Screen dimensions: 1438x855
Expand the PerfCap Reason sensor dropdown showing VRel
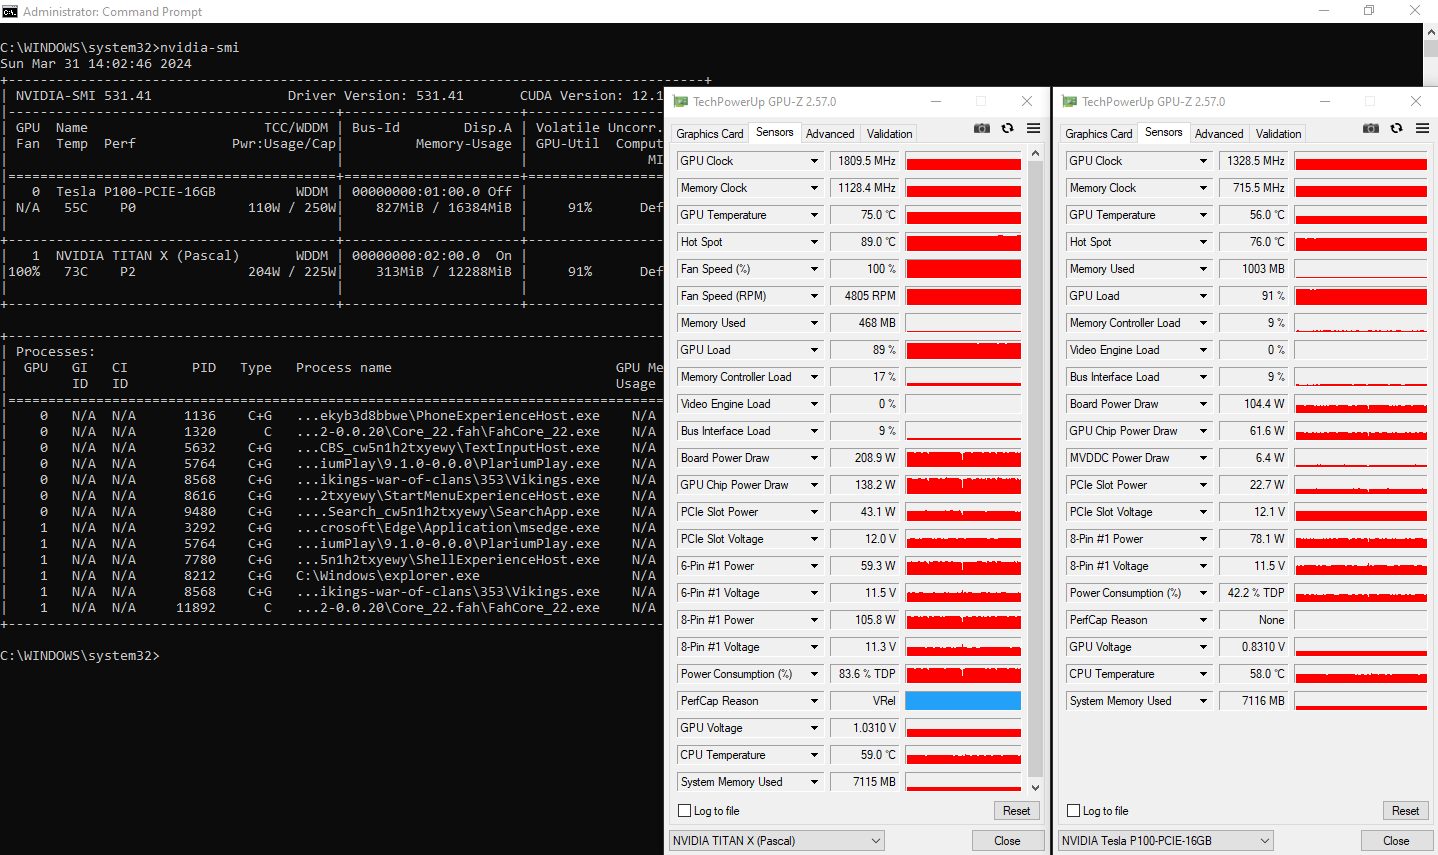pyautogui.click(x=814, y=701)
